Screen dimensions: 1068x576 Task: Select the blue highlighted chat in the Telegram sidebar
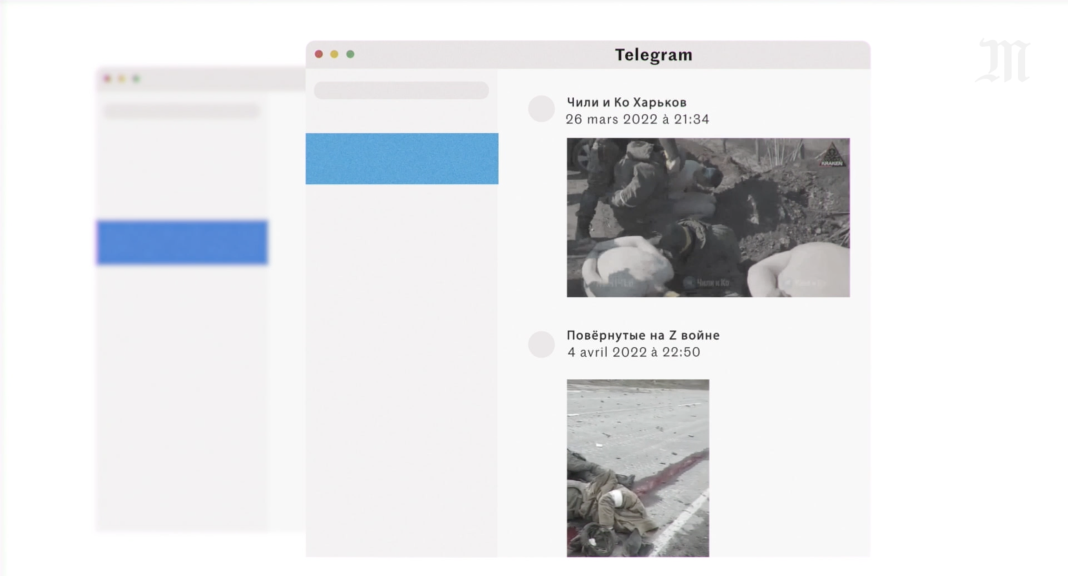click(401, 159)
